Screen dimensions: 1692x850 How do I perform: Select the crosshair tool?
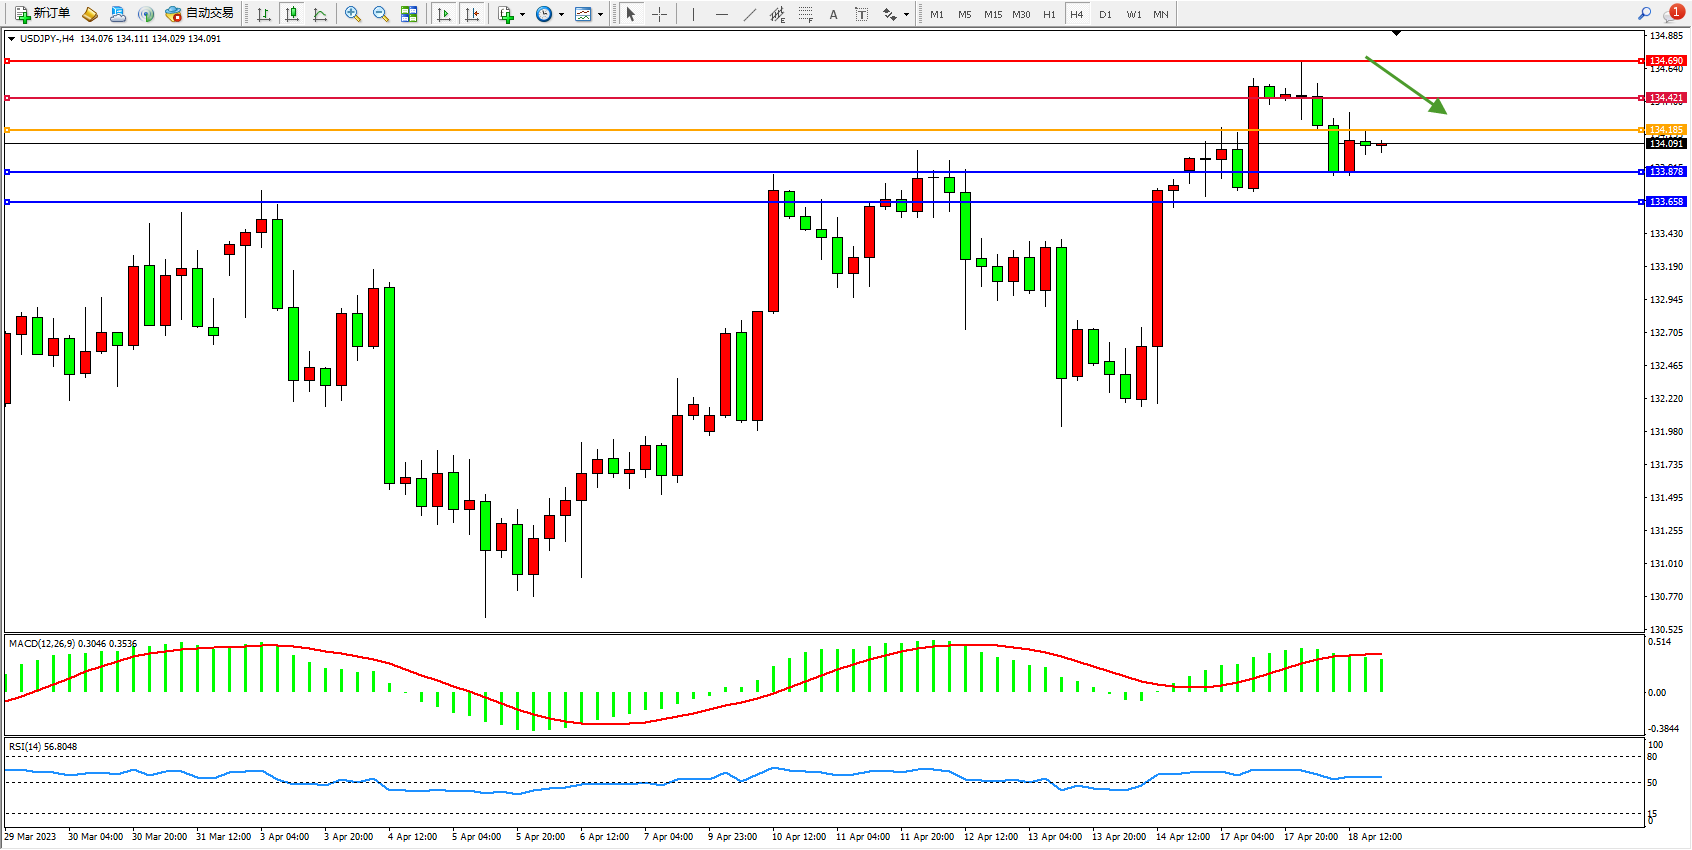pyautogui.click(x=660, y=14)
